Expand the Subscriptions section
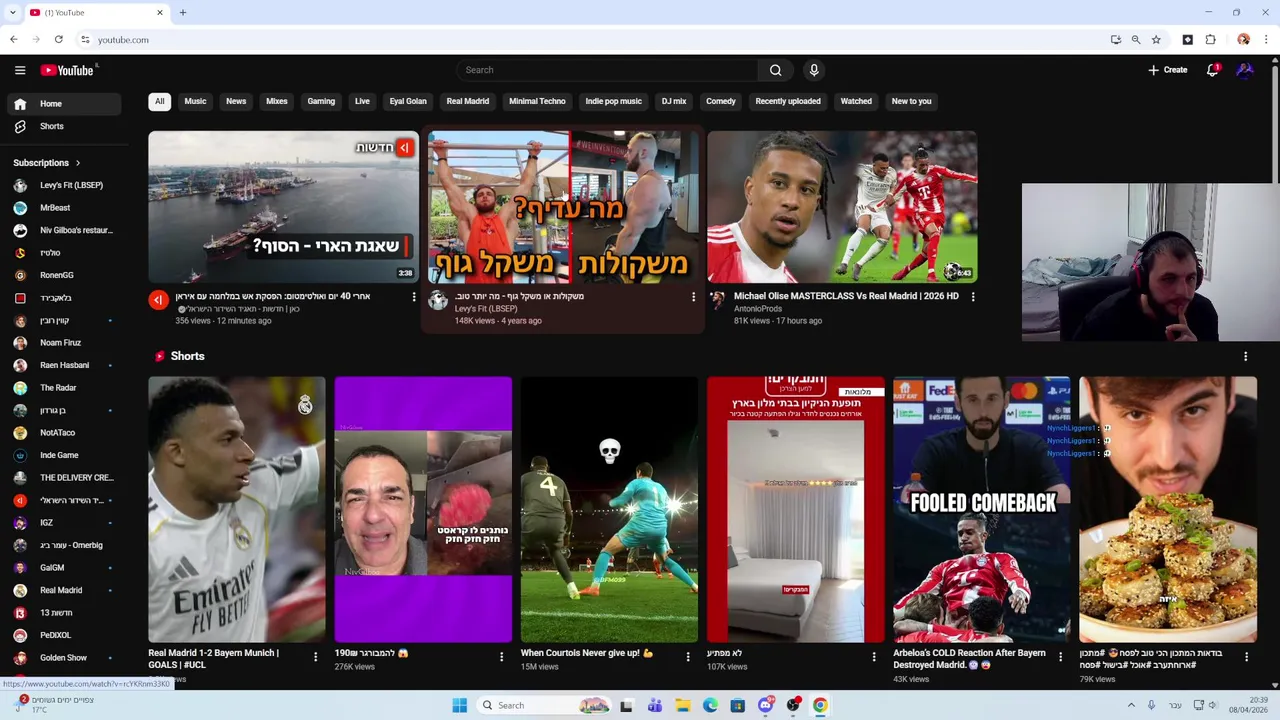Screen dimensions: 1280x720 click(x=47, y=163)
